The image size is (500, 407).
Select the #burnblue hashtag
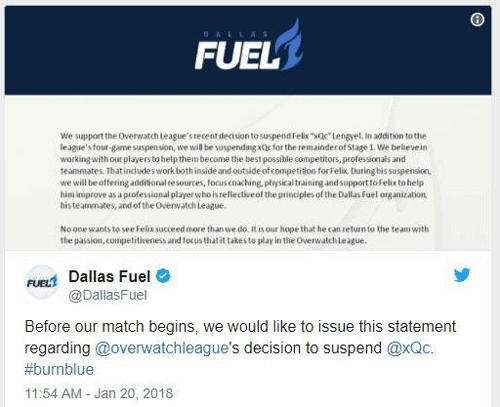pos(59,370)
